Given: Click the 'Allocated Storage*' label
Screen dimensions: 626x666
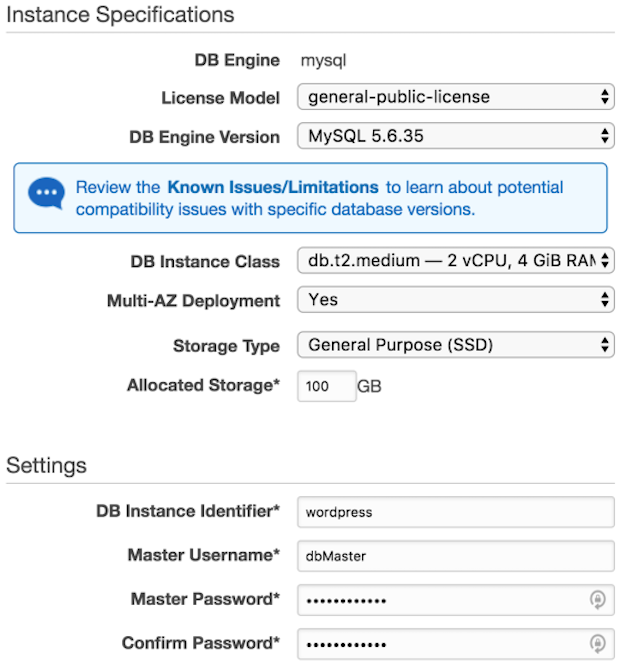Looking at the screenshot, I should coord(203,385).
